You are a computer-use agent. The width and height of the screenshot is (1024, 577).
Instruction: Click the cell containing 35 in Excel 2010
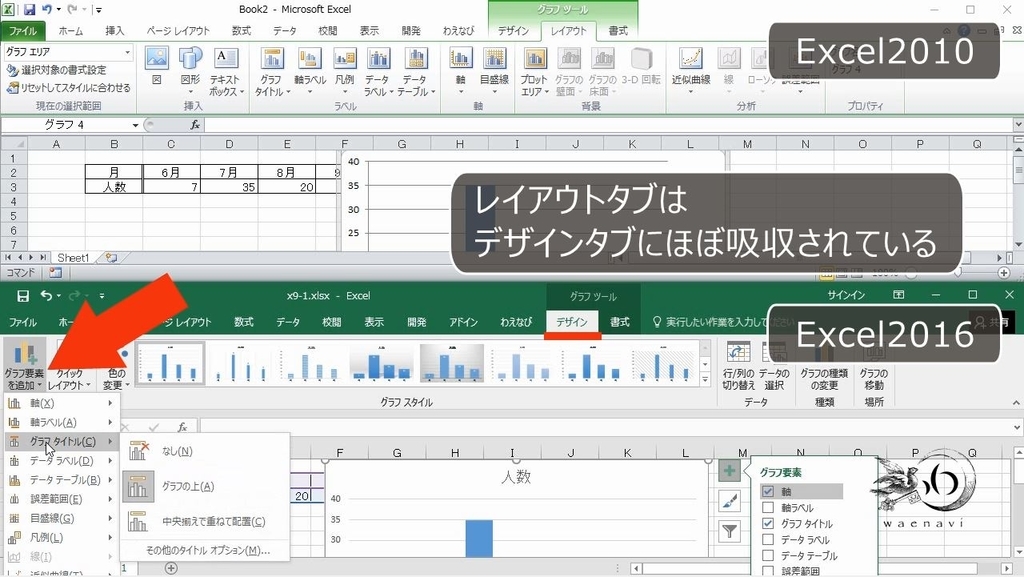(x=229, y=187)
